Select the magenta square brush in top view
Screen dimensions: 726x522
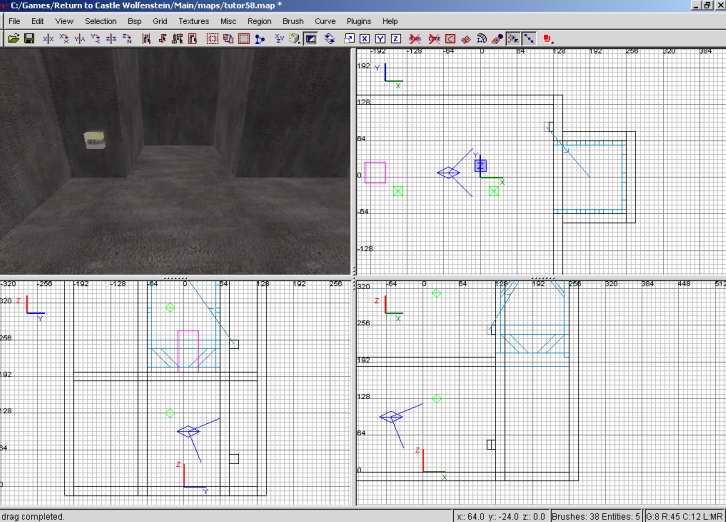[x=375, y=172]
